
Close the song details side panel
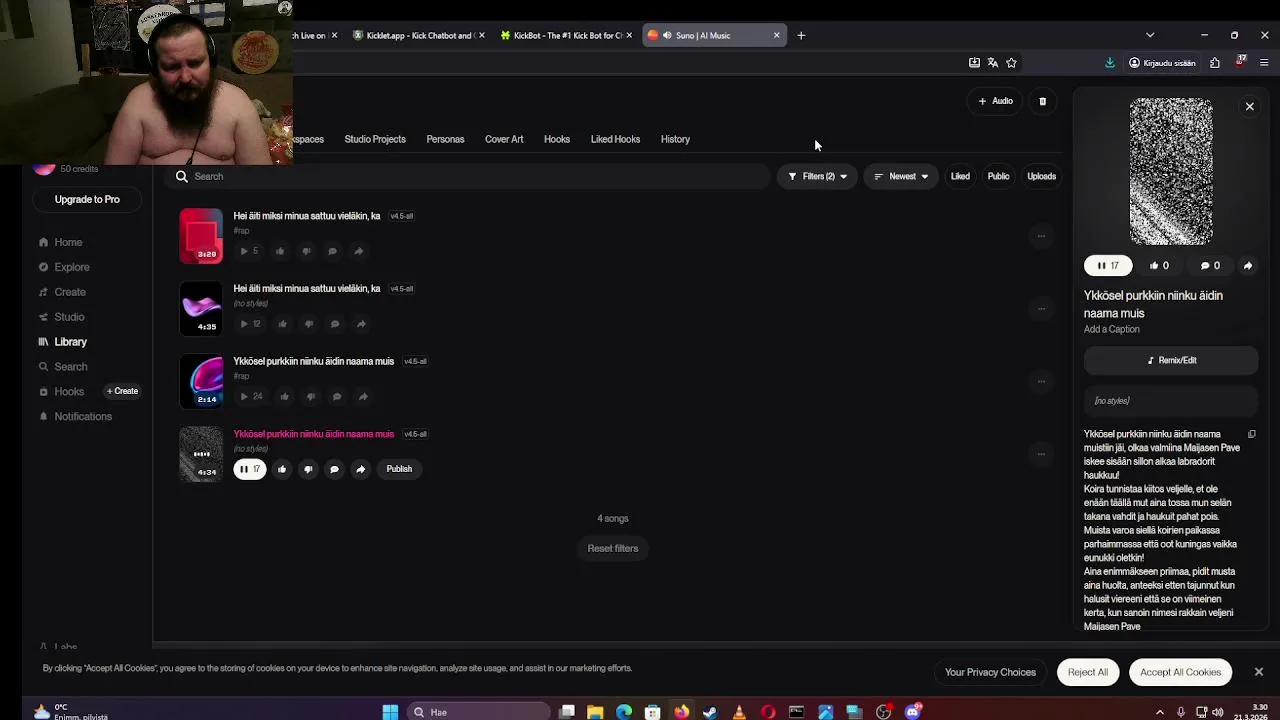tap(1249, 106)
